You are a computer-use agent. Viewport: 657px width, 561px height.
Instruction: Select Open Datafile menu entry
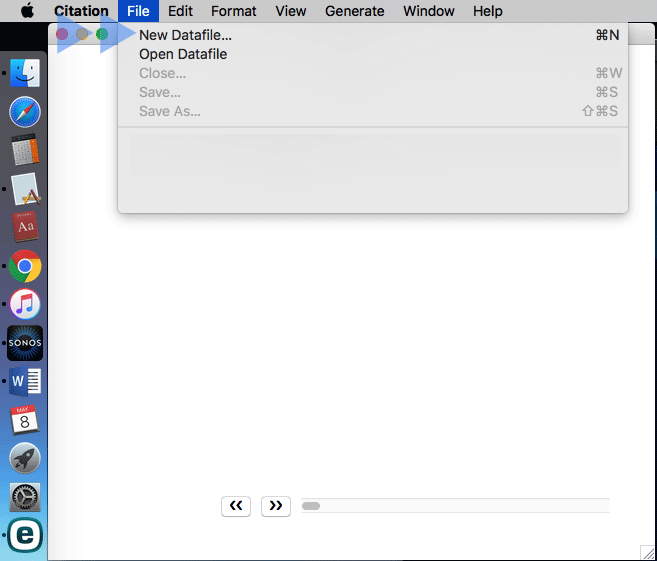[183, 54]
